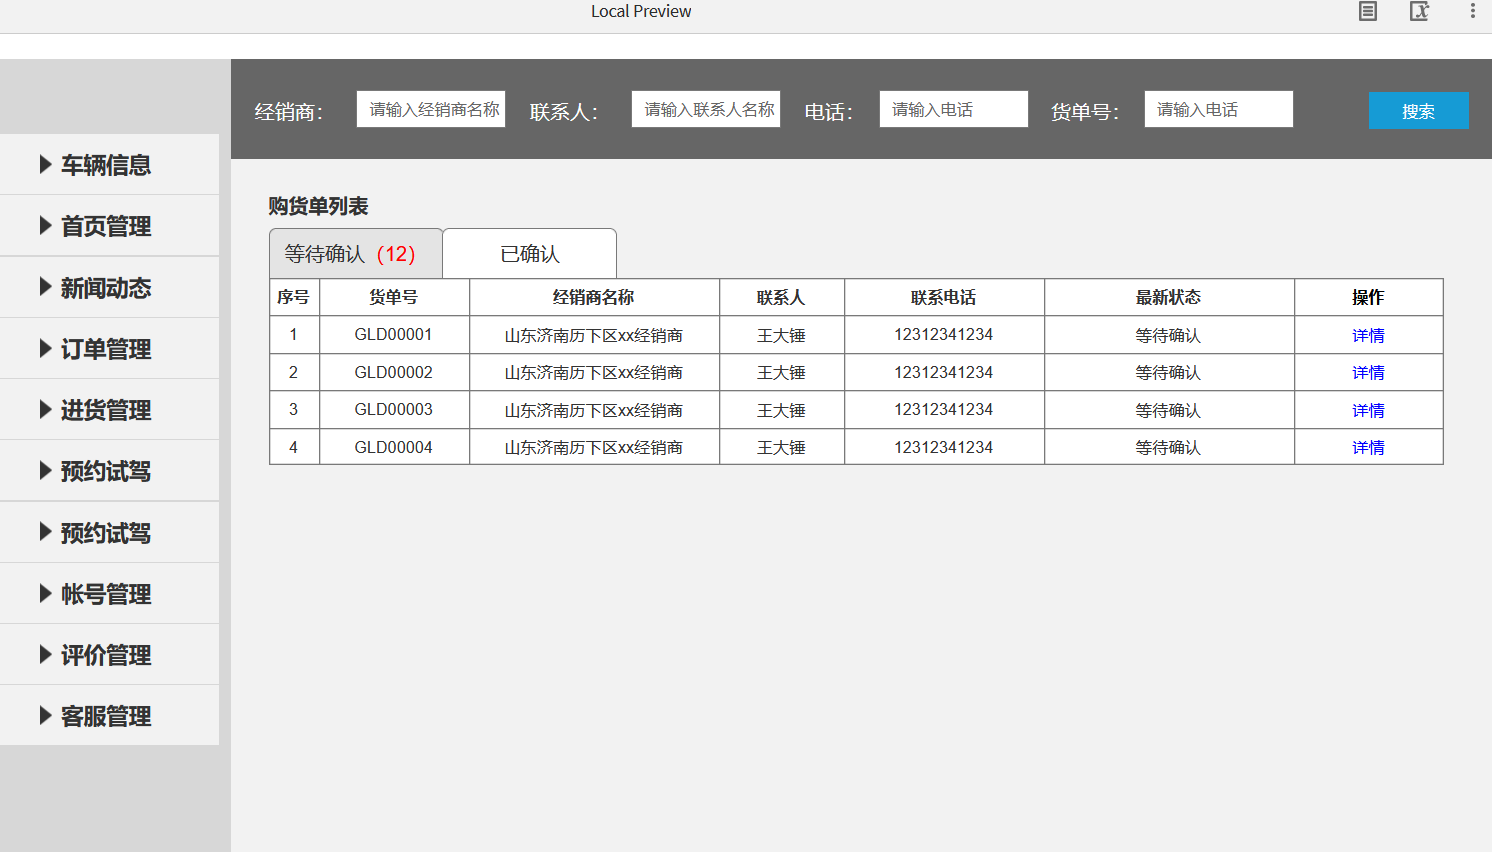Open 详情 link for GLD00003
Viewport: 1492px width, 852px height.
point(1368,410)
